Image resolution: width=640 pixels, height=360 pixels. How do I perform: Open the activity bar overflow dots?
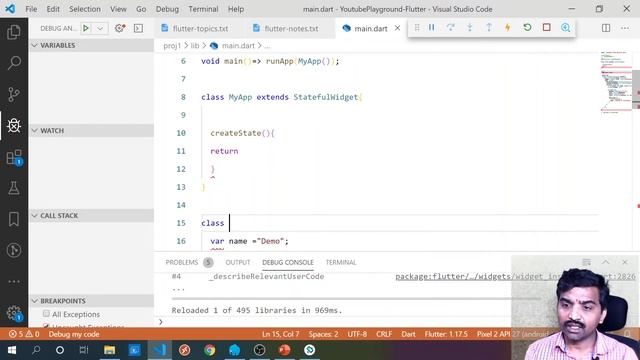tap(14, 281)
